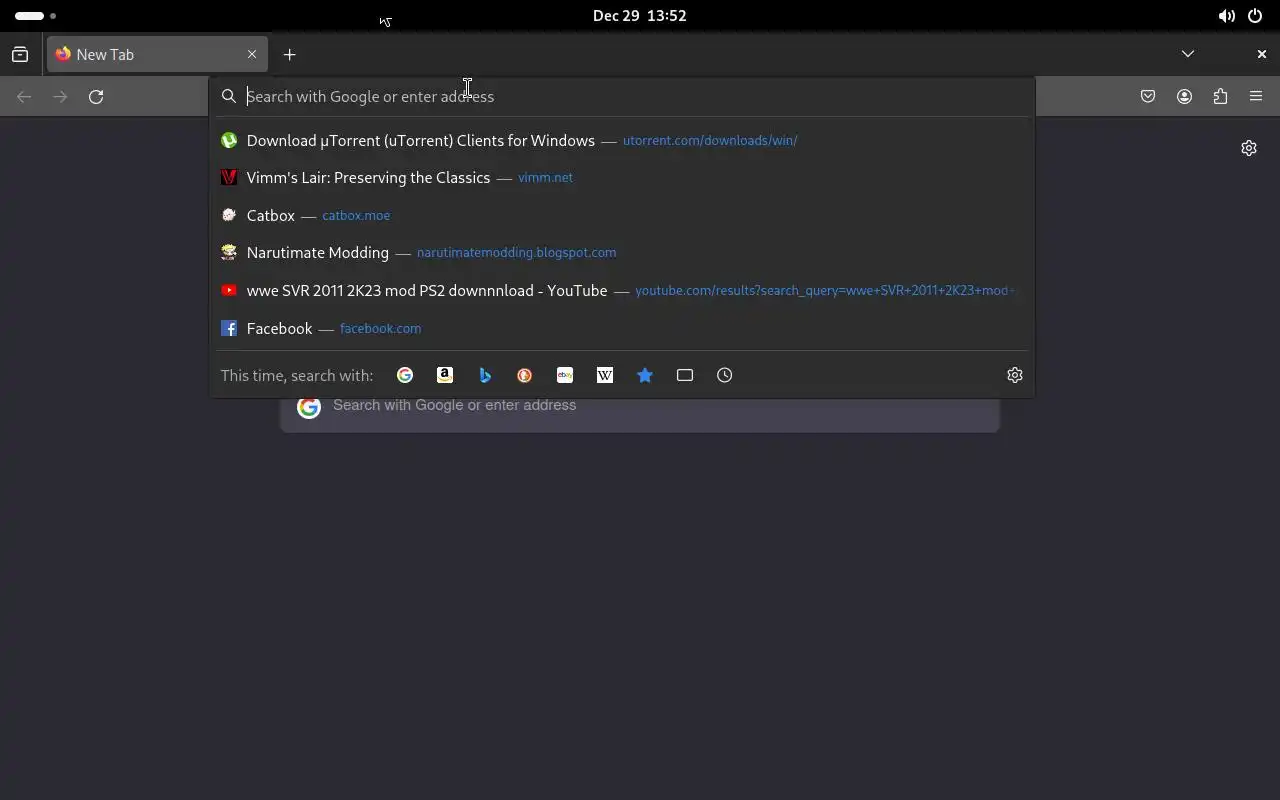Image resolution: width=1280 pixels, height=800 pixels.
Task: Open GNOME Activities overview
Action: [x=35, y=16]
